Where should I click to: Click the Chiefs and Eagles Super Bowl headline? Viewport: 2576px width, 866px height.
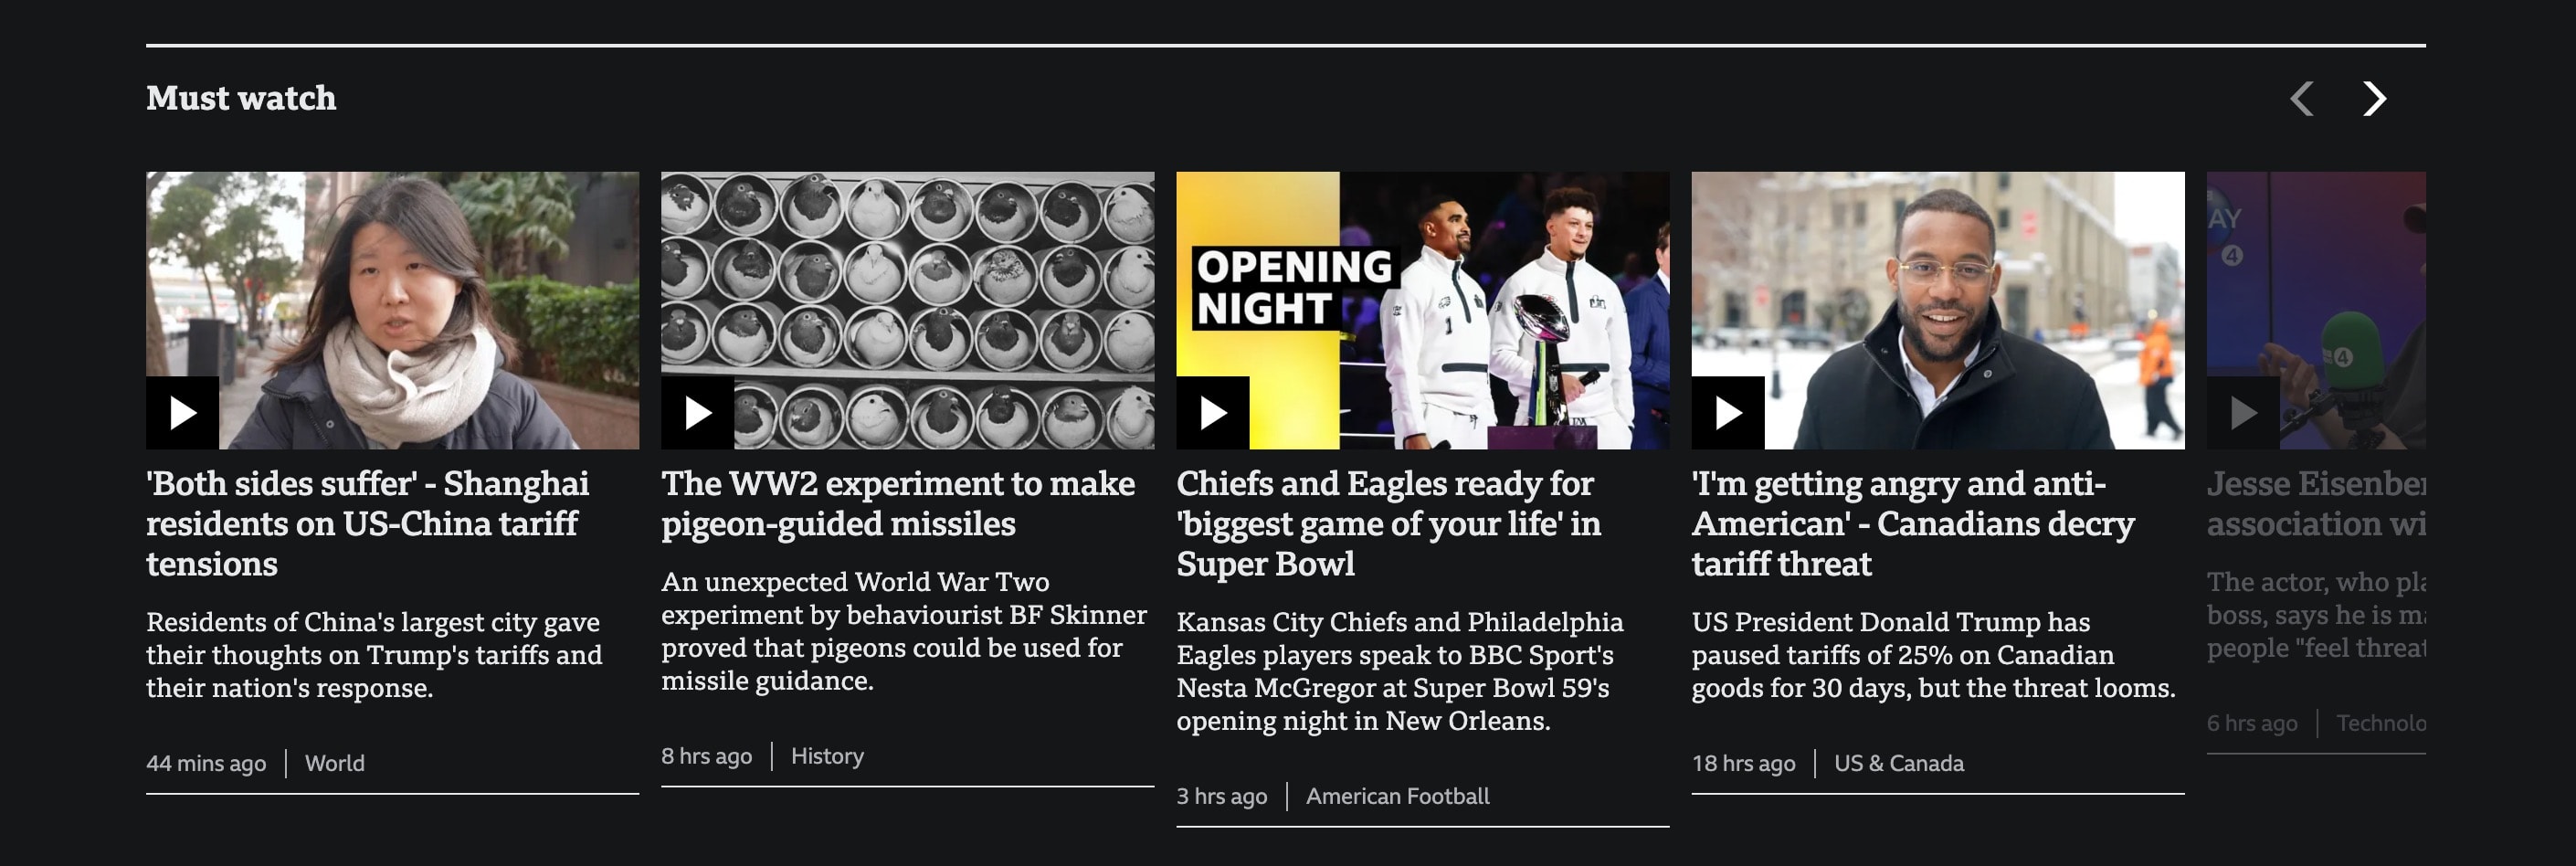1389,523
